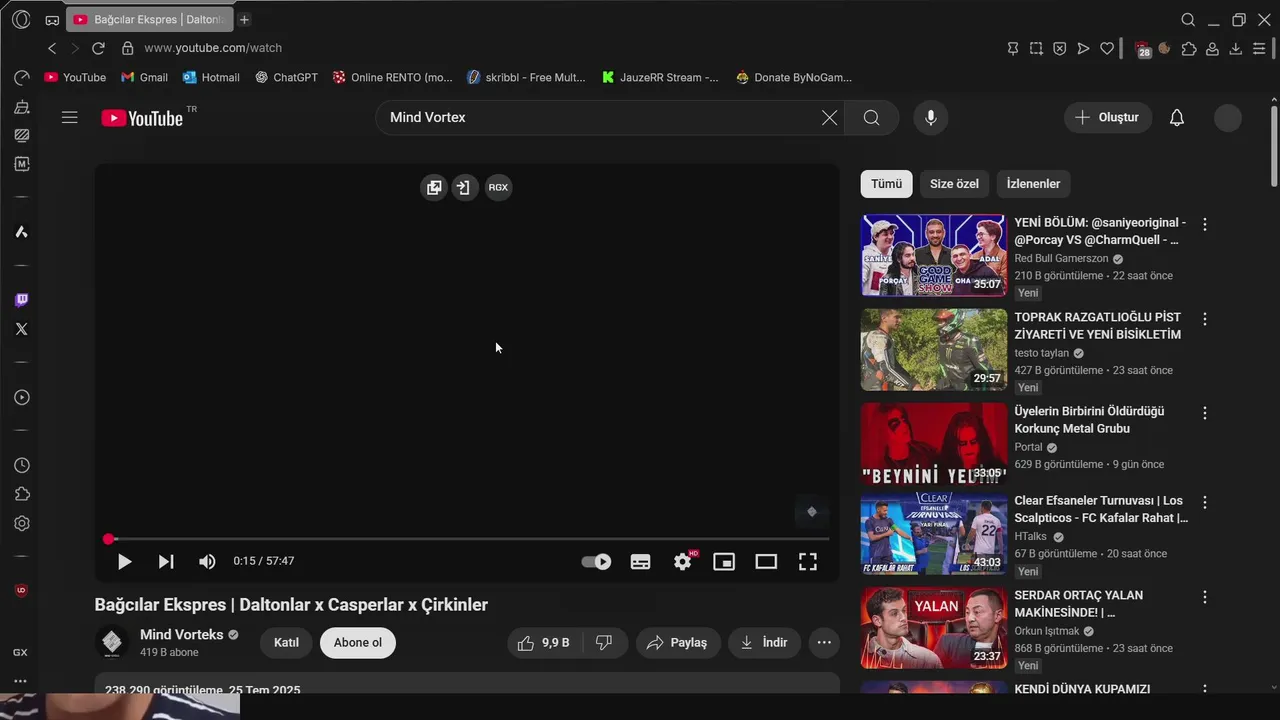Open Twitch panel in the sidebar
Screen dimensions: 1280x720
click(21, 300)
